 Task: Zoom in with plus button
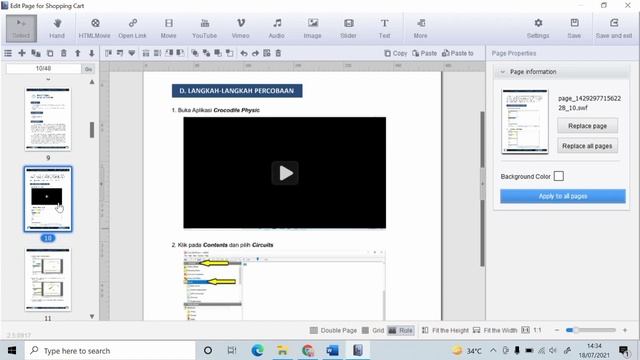pyautogui.click(x=624, y=330)
